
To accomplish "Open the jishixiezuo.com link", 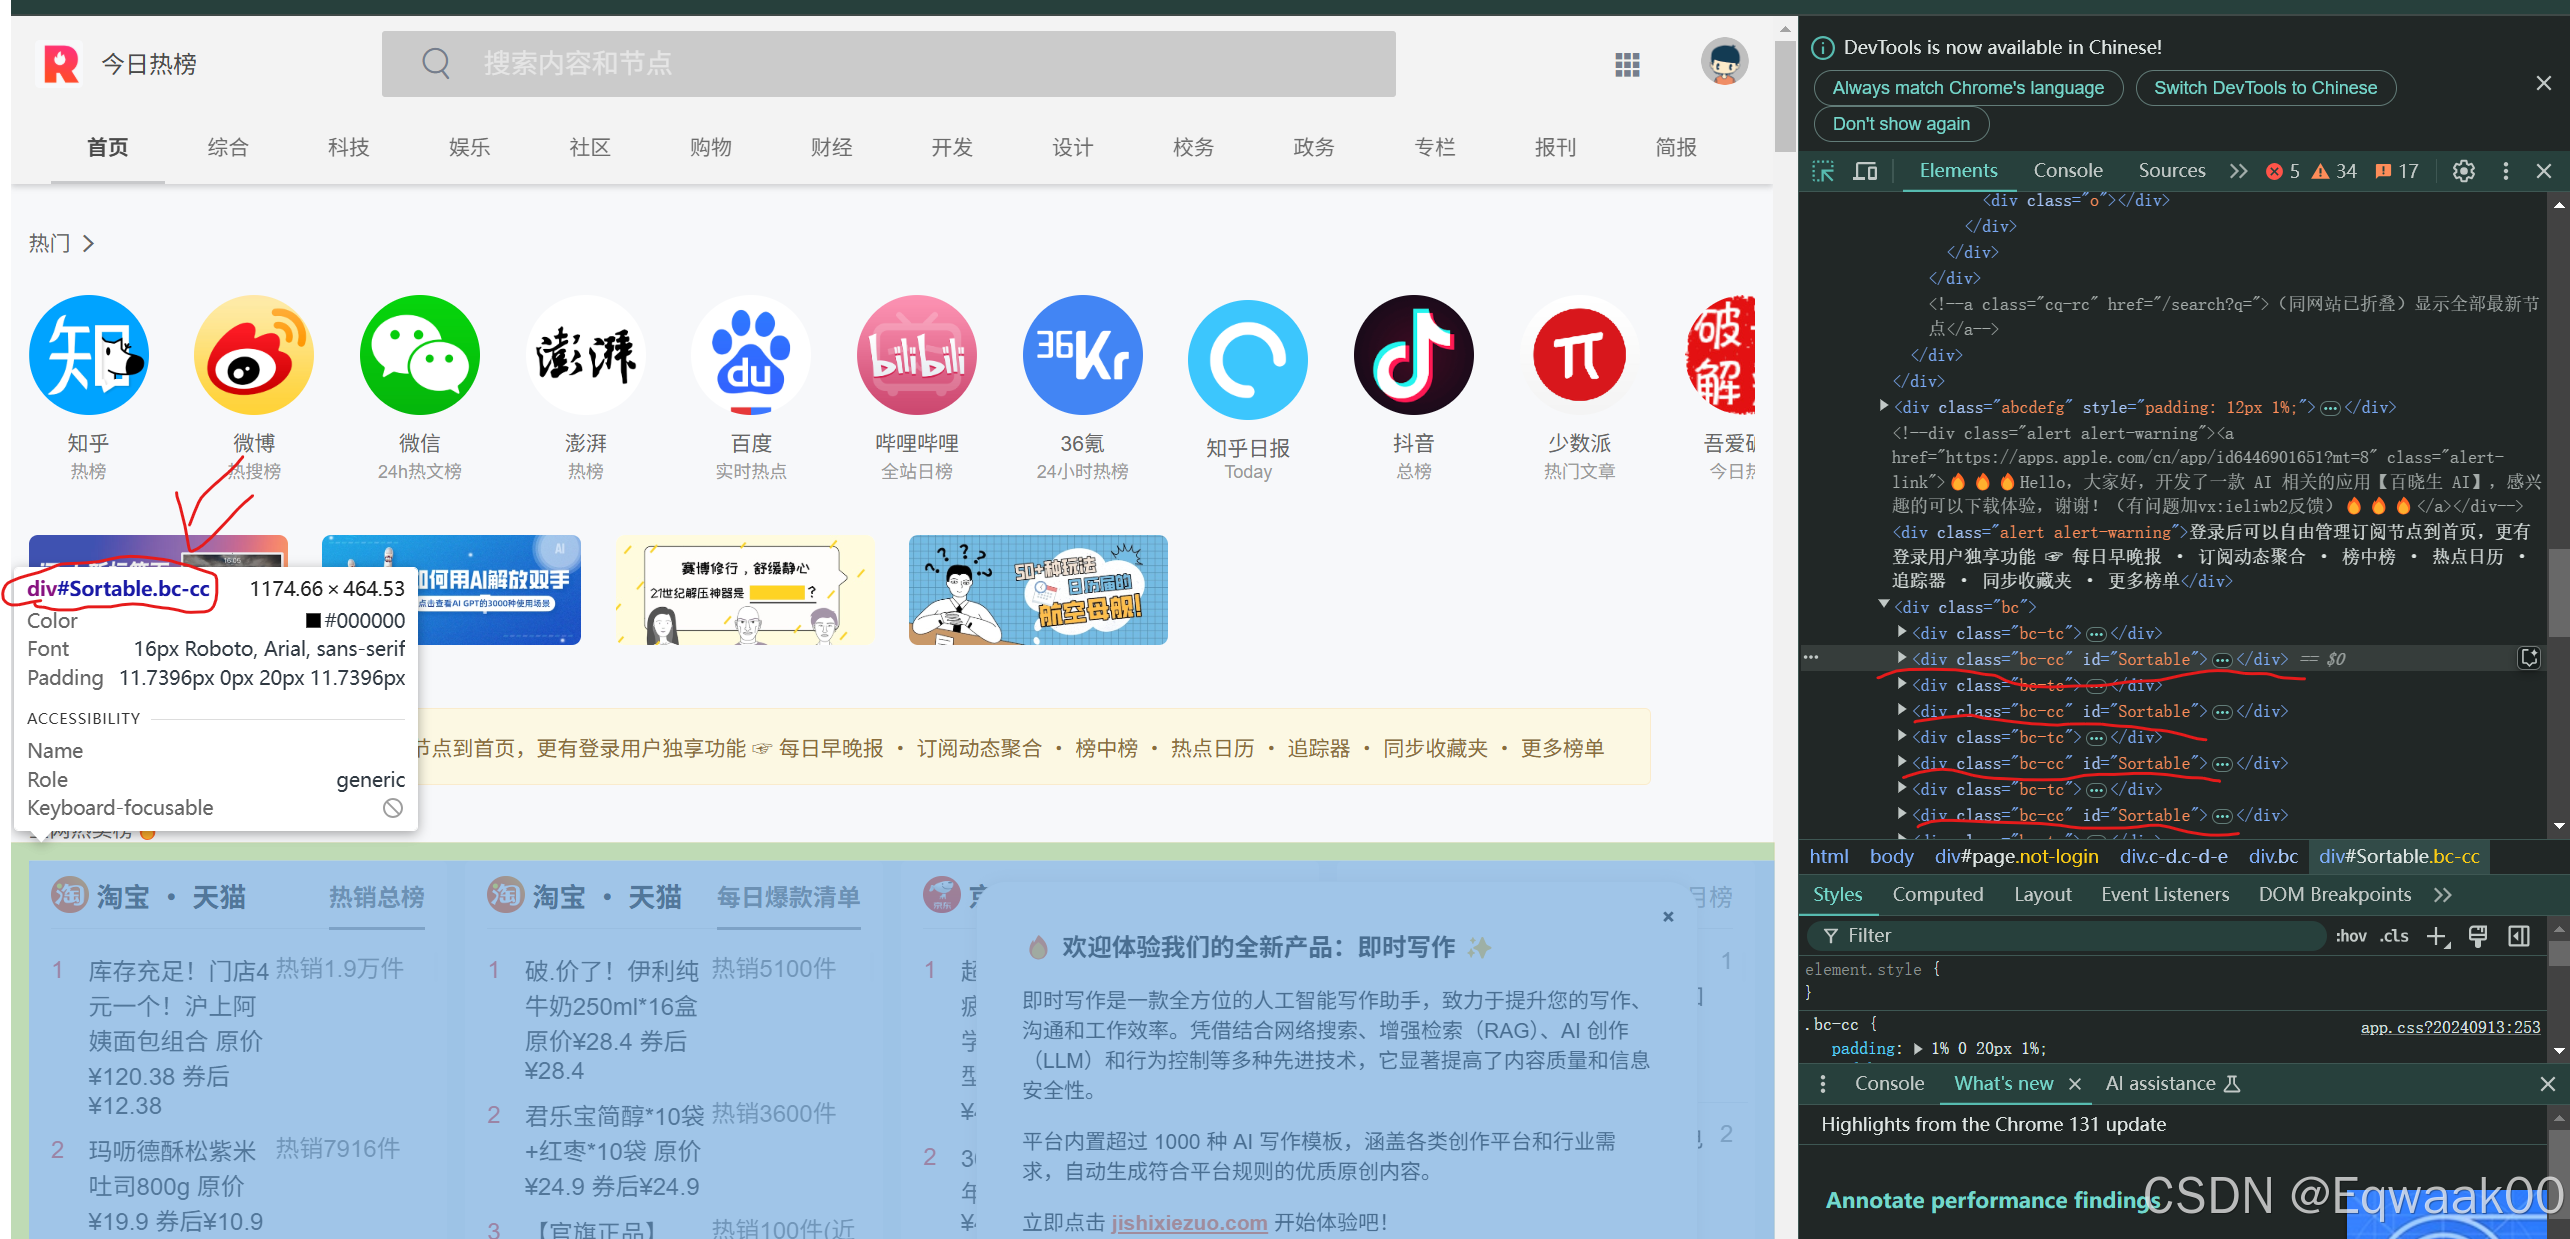I will coord(1189,1222).
